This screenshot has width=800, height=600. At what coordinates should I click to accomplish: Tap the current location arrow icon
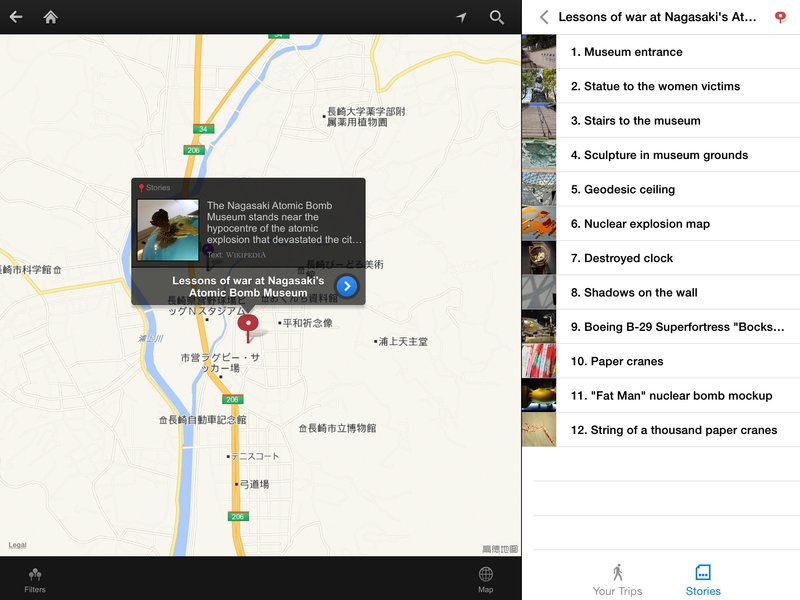[461, 17]
